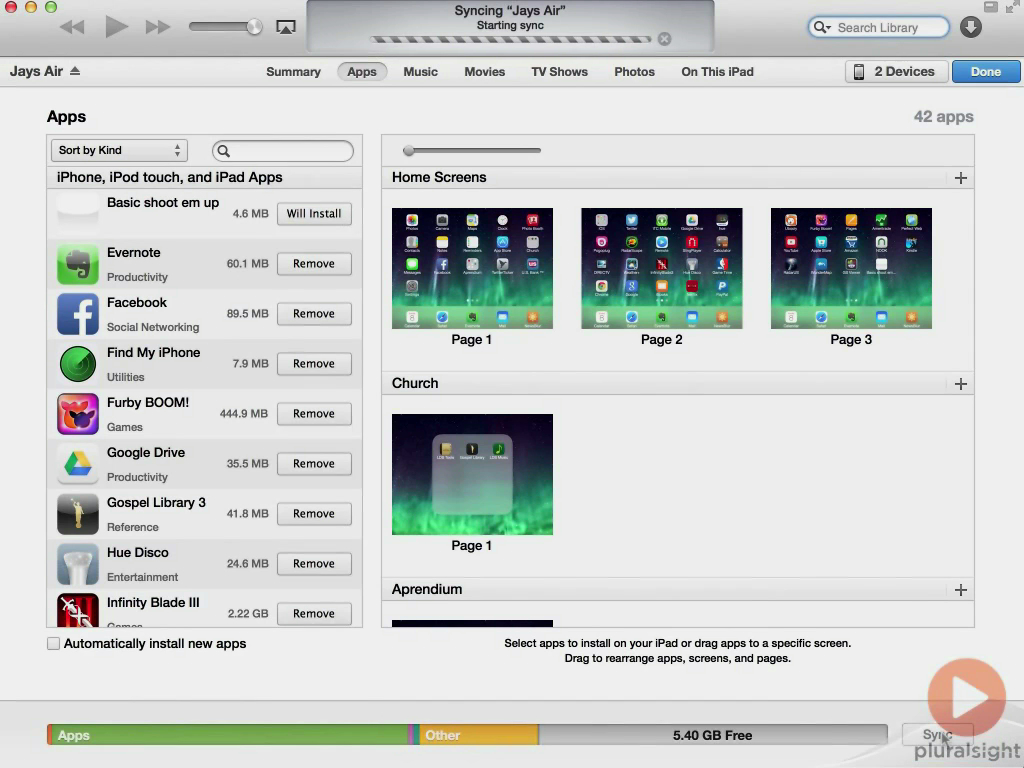Click the Facebook app icon
The width and height of the screenshot is (1024, 768).
[x=78, y=313]
